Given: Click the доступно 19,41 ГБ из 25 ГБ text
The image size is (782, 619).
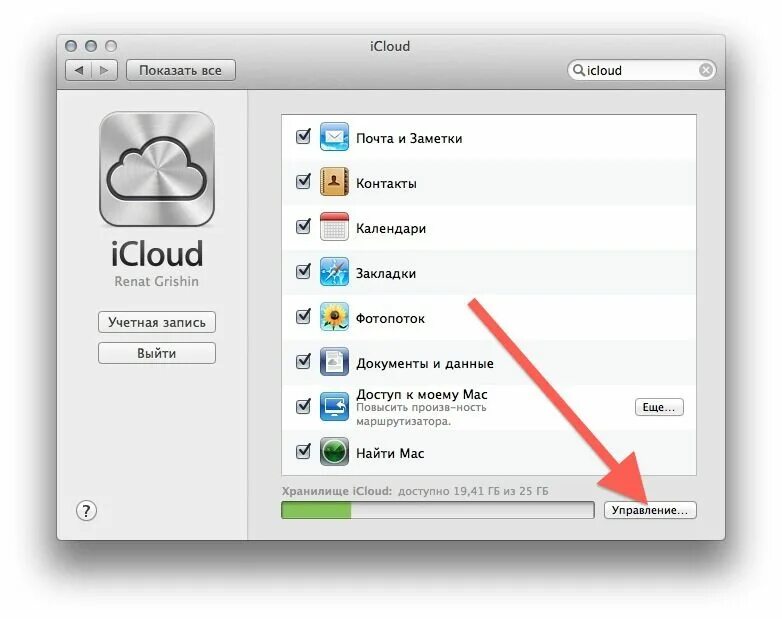Looking at the screenshot, I should click(x=473, y=491).
